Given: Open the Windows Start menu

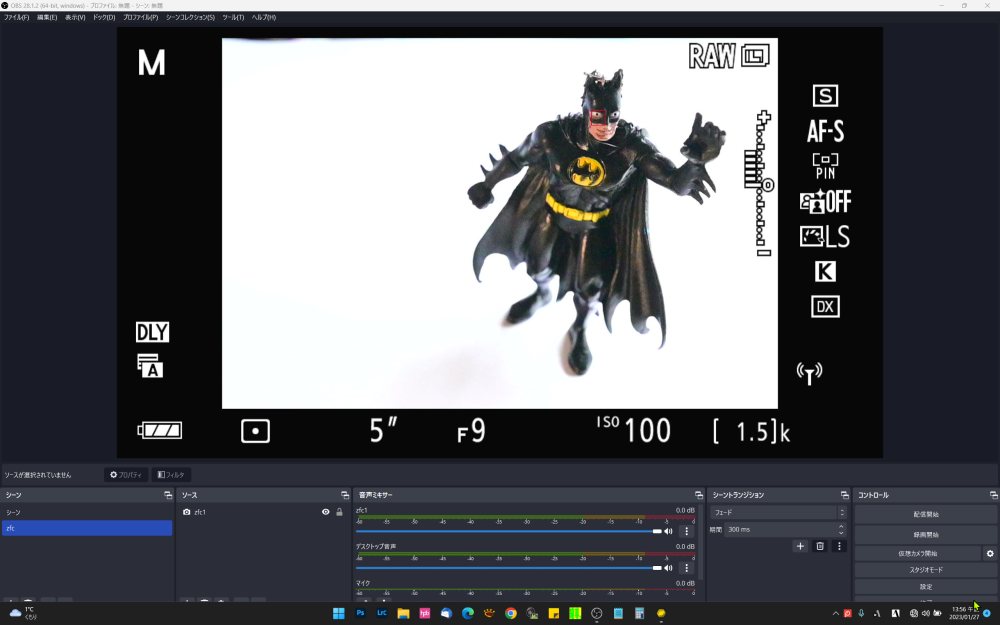Looking at the screenshot, I should [339, 614].
